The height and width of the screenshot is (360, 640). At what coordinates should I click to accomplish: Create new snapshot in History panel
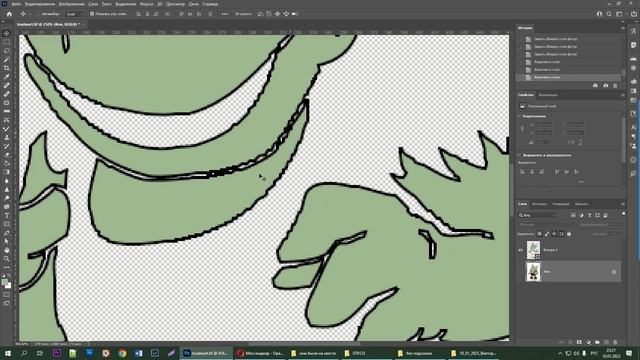pyautogui.click(x=605, y=86)
